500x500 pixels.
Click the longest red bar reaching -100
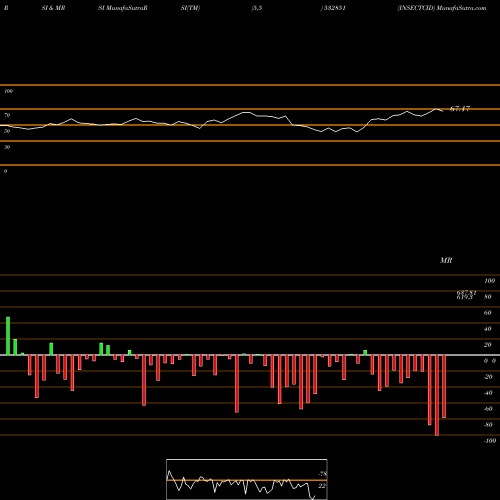437,395
